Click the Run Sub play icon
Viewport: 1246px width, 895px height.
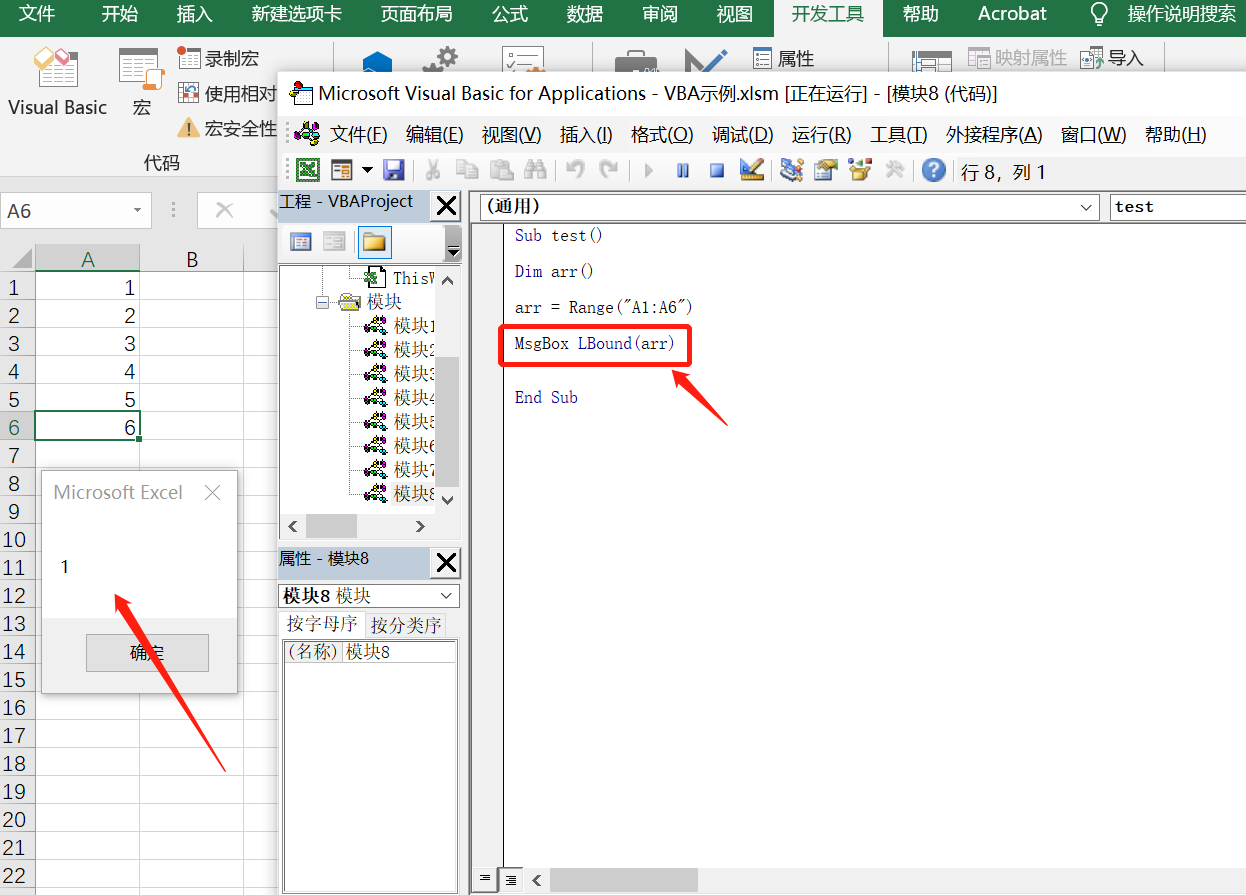coord(649,170)
